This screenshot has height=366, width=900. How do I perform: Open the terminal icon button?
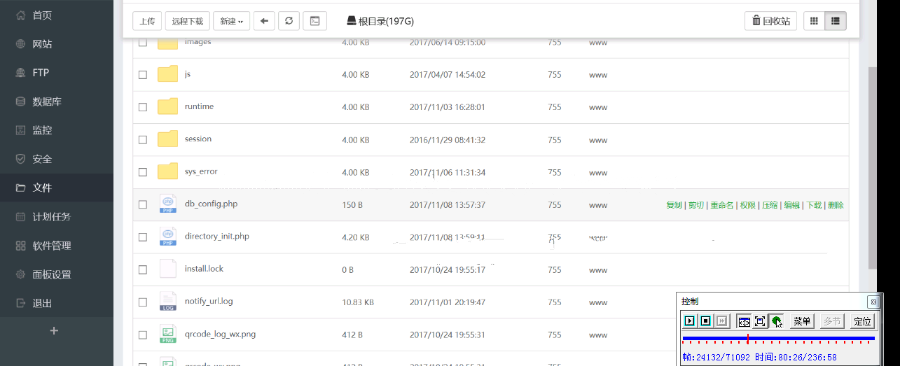pyautogui.click(x=315, y=21)
